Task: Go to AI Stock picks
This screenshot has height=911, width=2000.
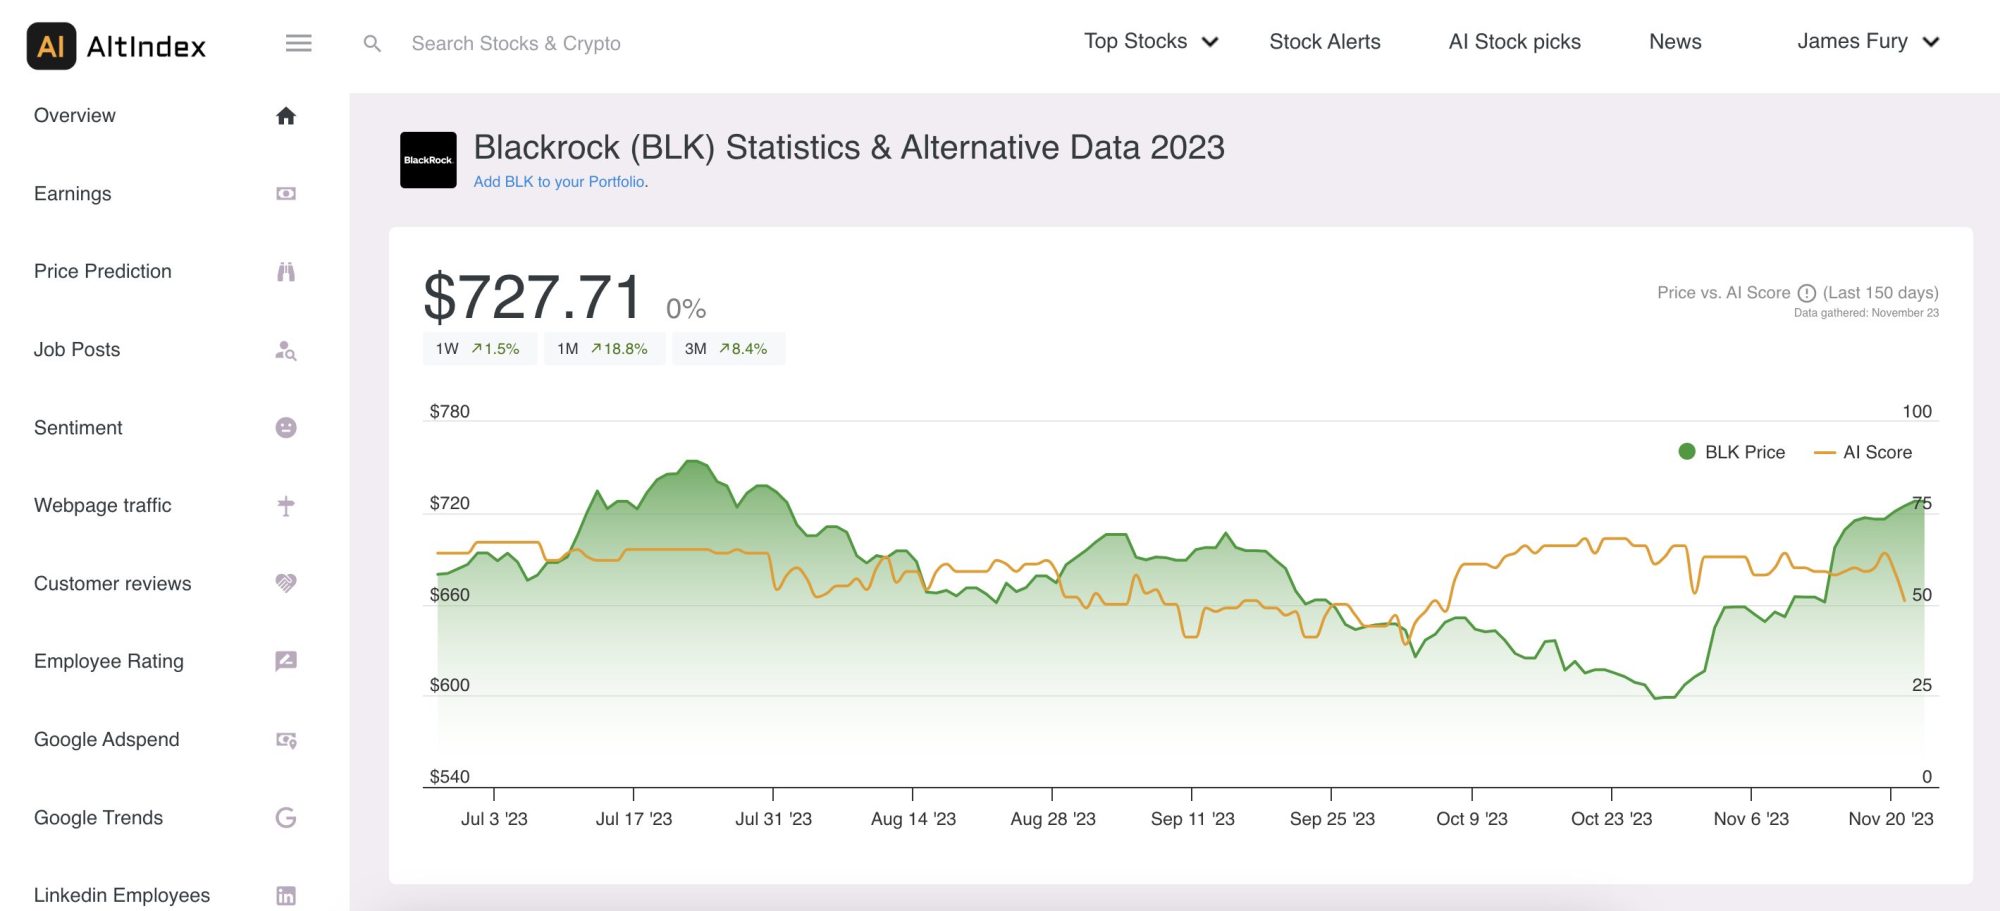Action: 1513,41
